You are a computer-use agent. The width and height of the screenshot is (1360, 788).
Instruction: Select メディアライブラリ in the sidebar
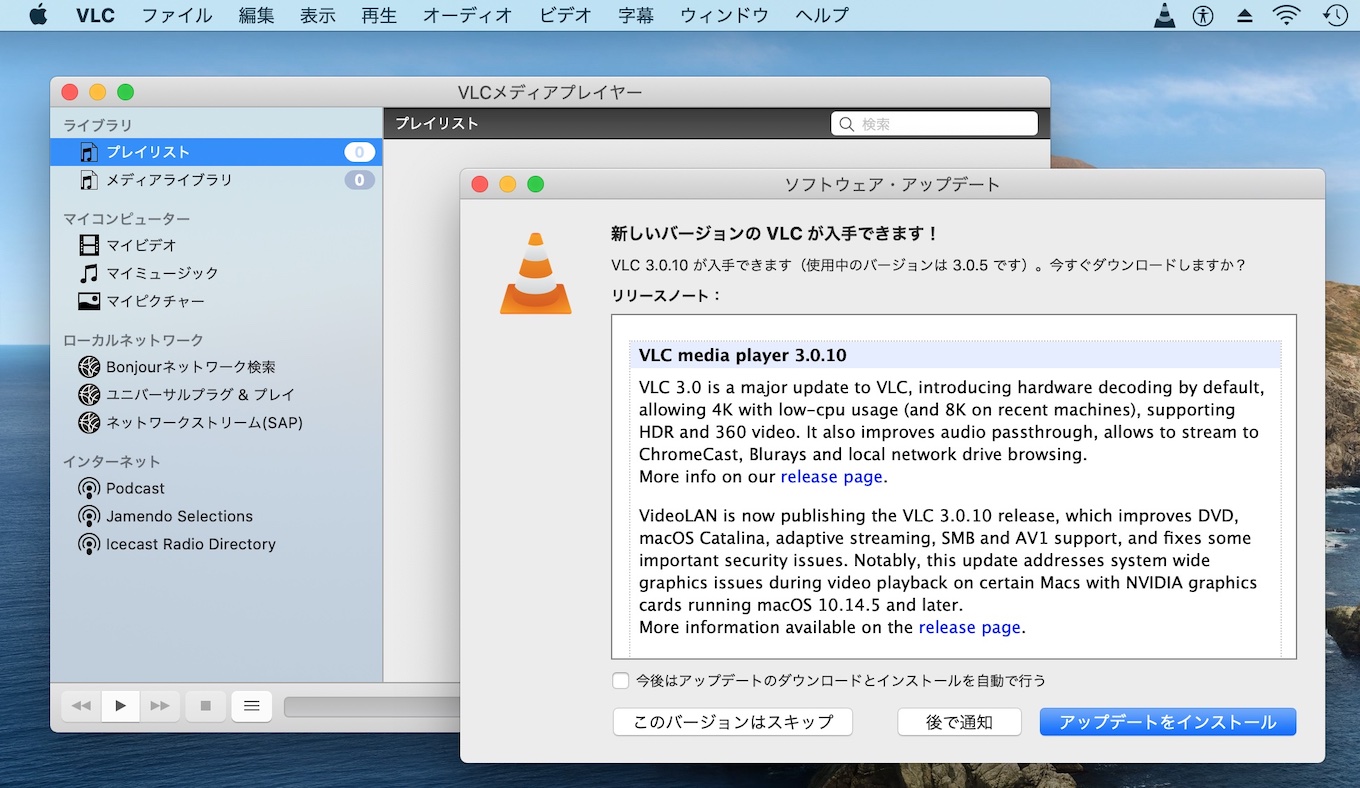(216, 180)
